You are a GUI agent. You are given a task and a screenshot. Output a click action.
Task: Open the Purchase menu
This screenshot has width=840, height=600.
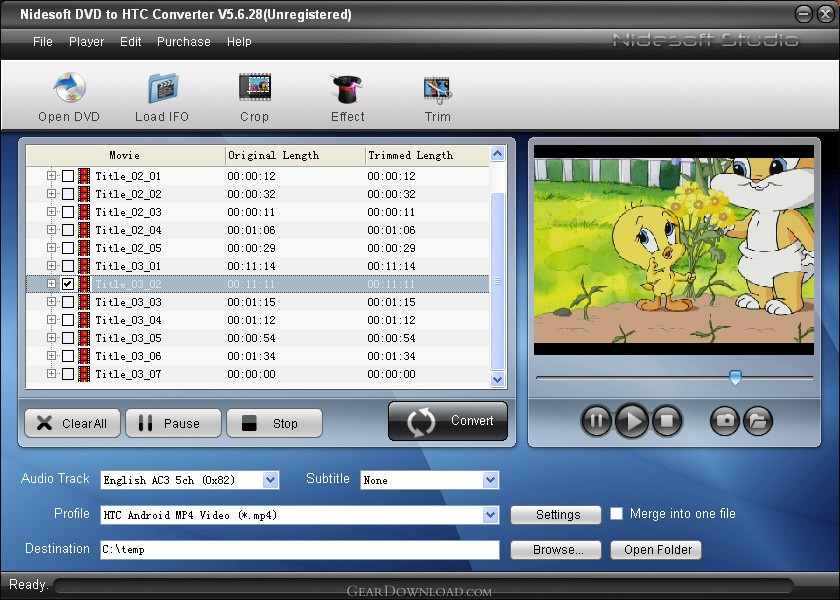[184, 42]
